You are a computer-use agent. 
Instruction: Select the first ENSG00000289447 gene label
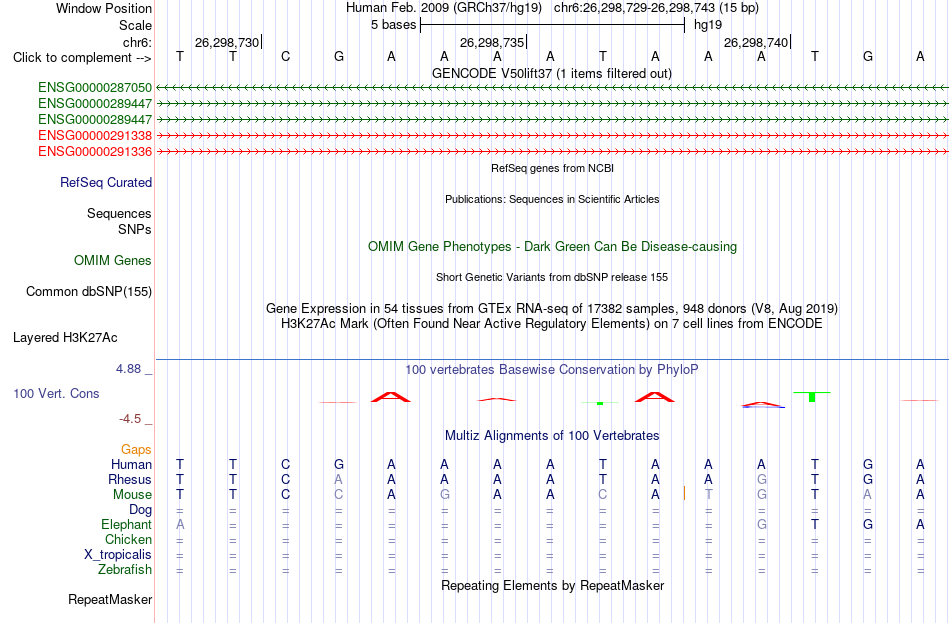click(x=95, y=104)
